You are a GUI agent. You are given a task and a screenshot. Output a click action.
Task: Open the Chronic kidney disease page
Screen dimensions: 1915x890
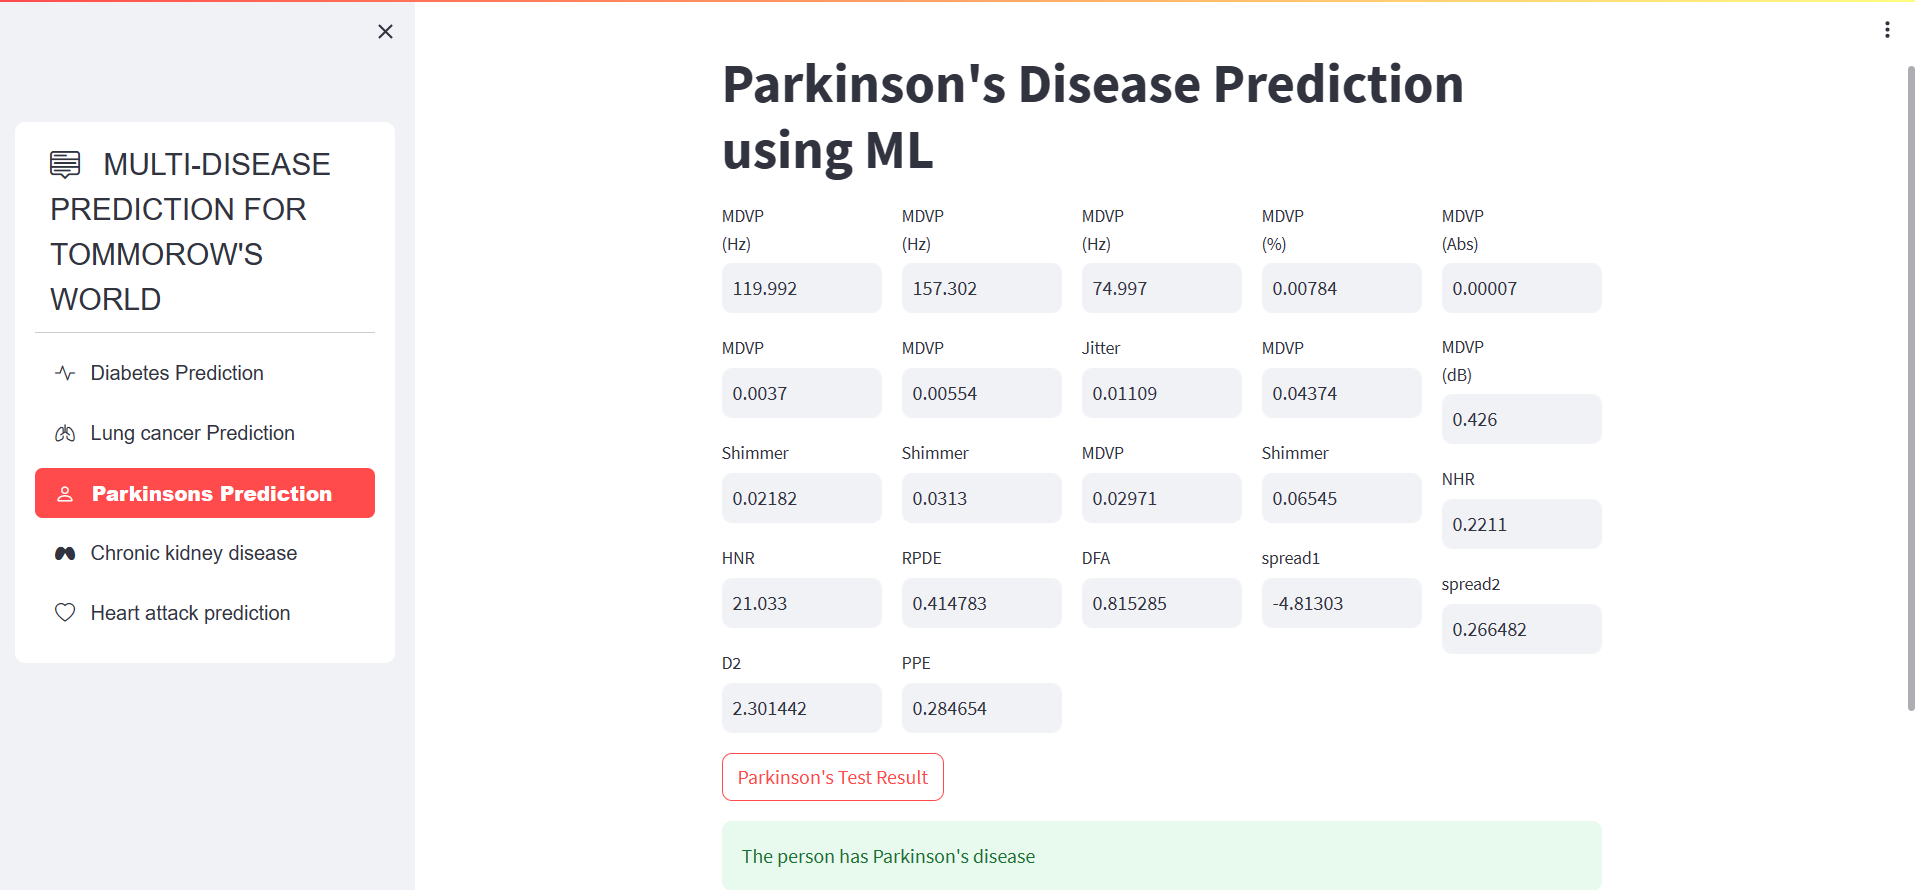193,552
